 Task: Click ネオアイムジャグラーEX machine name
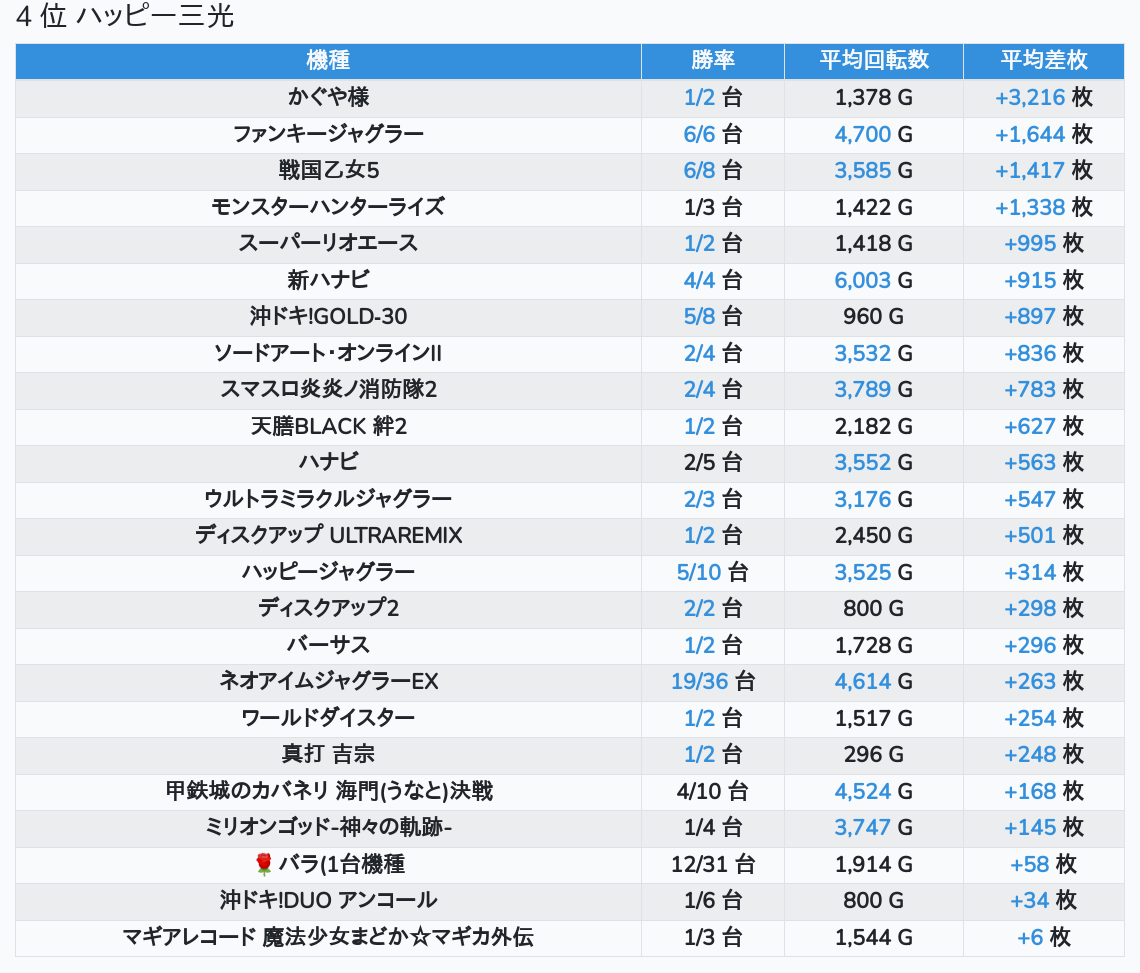pyautogui.click(x=328, y=682)
